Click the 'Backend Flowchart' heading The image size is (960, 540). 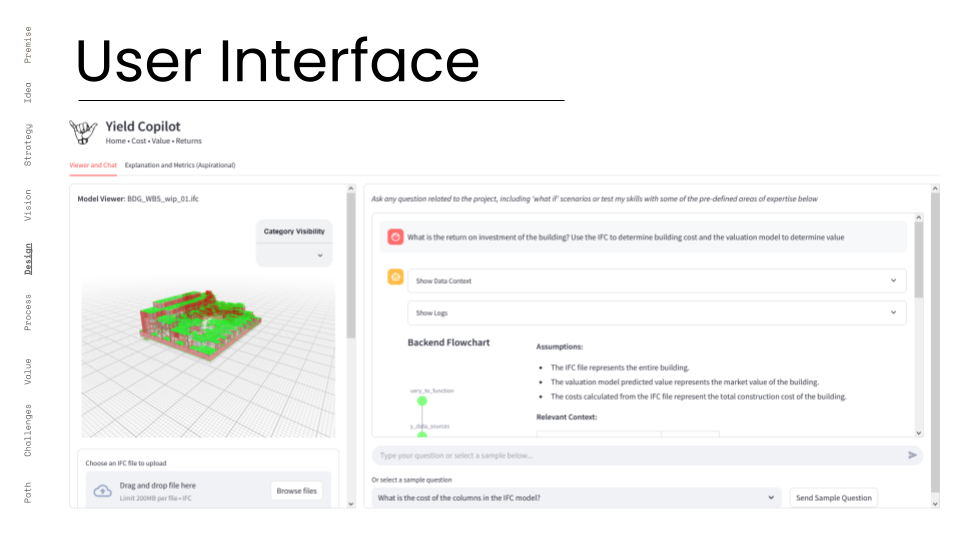pos(449,343)
